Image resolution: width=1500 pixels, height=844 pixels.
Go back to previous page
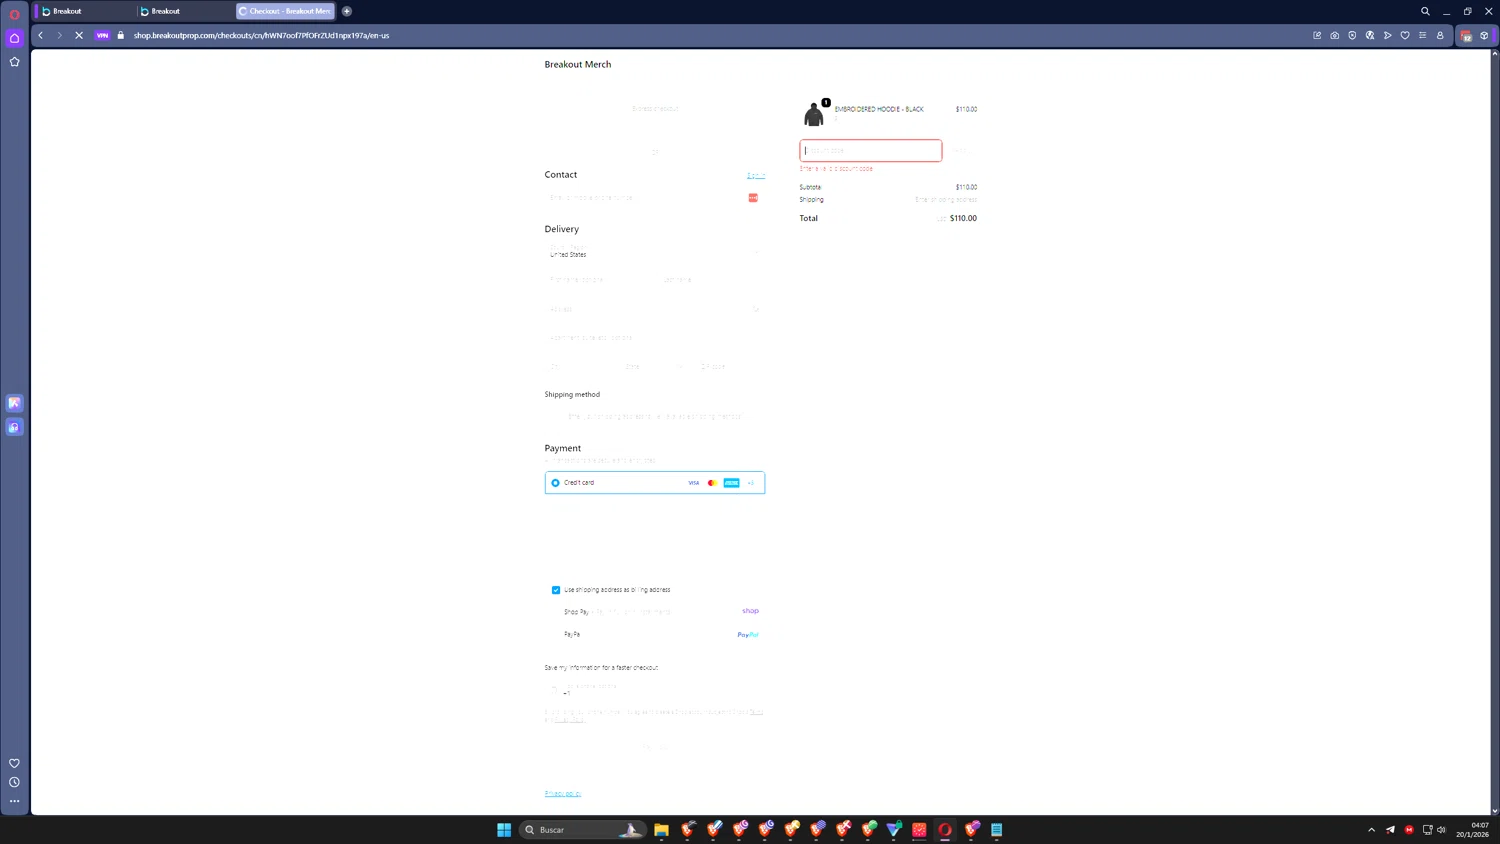pyautogui.click(x=41, y=35)
